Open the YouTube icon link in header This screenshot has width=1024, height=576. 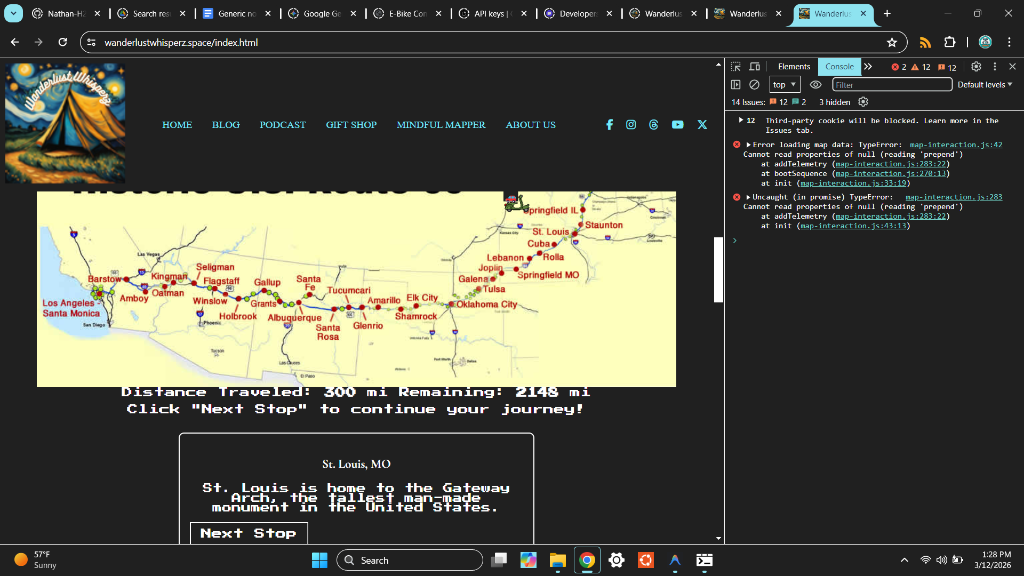[677, 125]
